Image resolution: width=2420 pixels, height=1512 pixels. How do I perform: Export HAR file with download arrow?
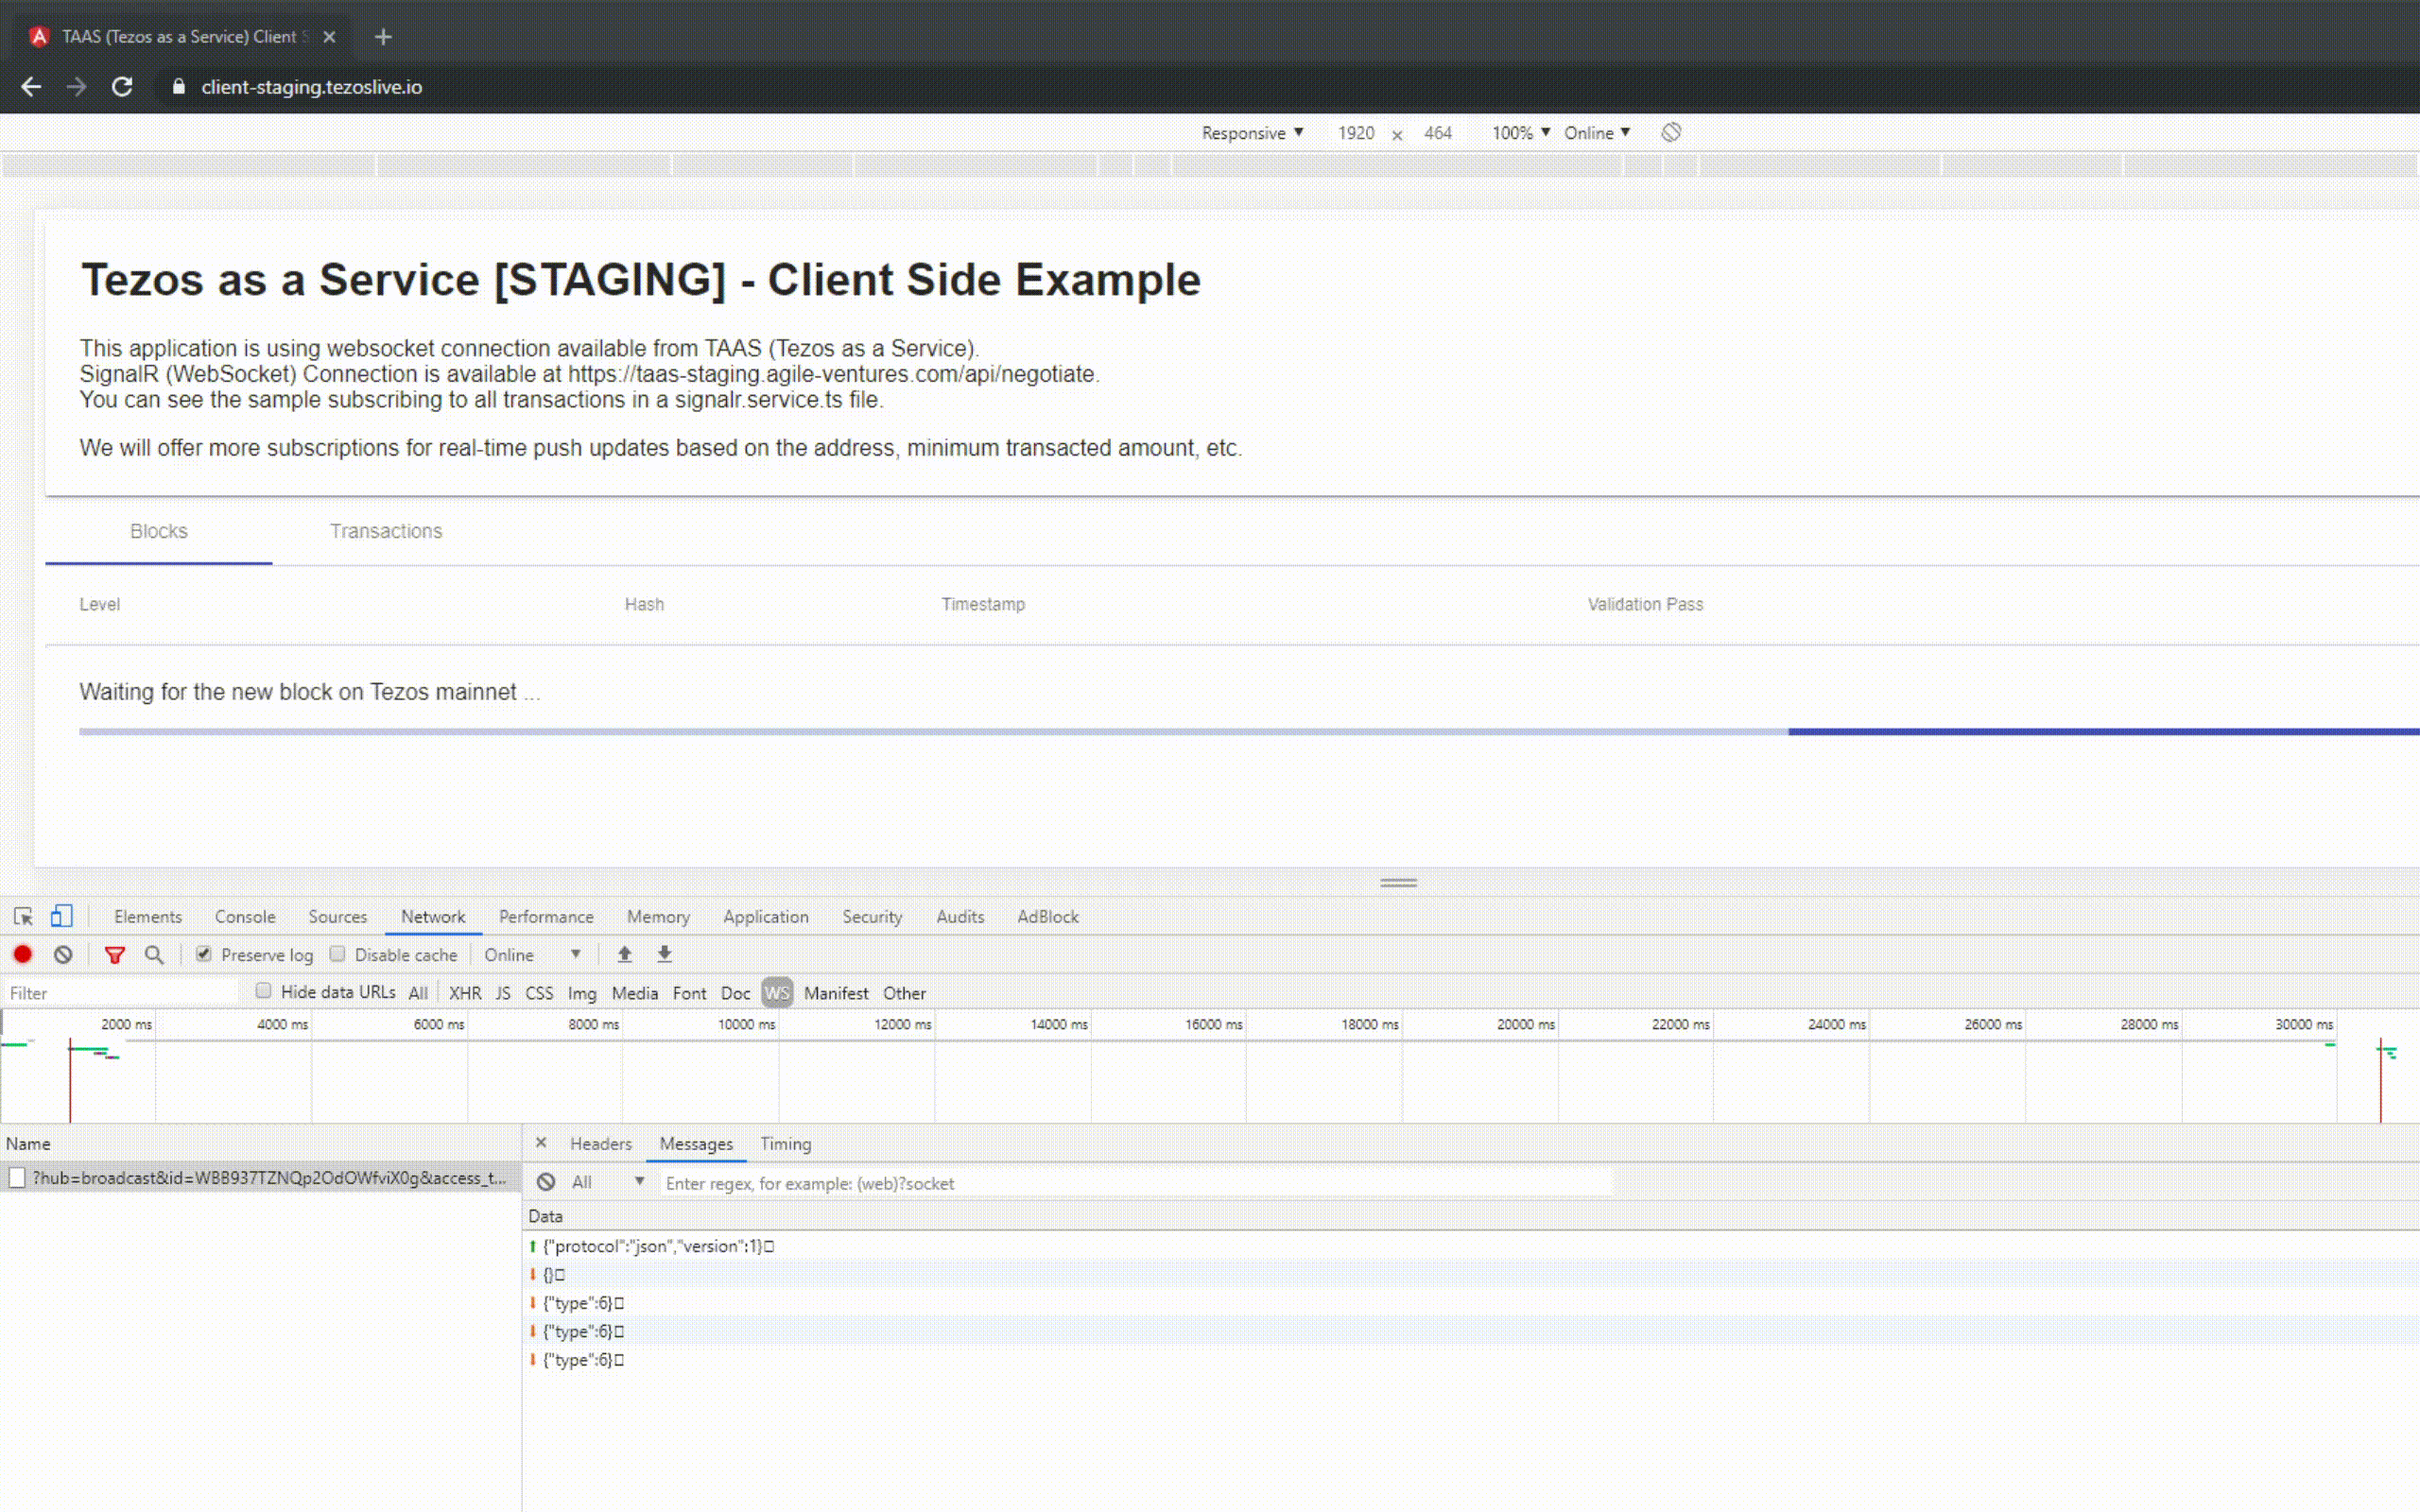(x=664, y=954)
